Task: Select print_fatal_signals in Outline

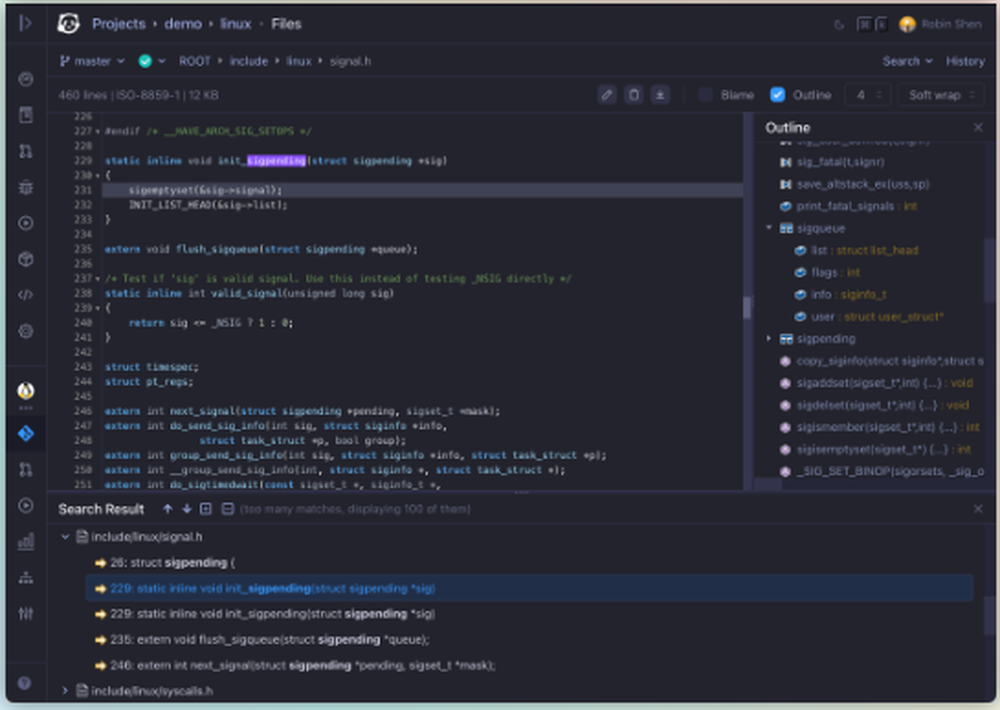Action: tap(845, 206)
